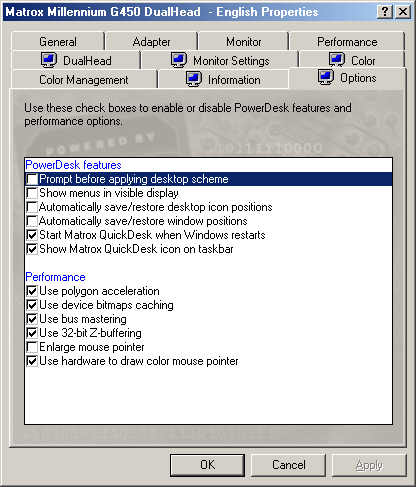Click the question mark help button
Screen dimensions: 416x487
[x=385, y=12]
